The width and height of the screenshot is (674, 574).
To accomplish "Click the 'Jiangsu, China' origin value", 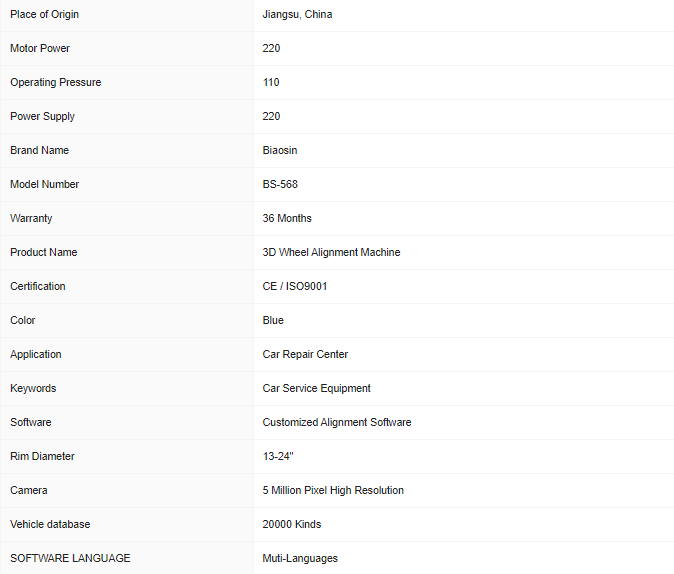I will click(x=297, y=14).
